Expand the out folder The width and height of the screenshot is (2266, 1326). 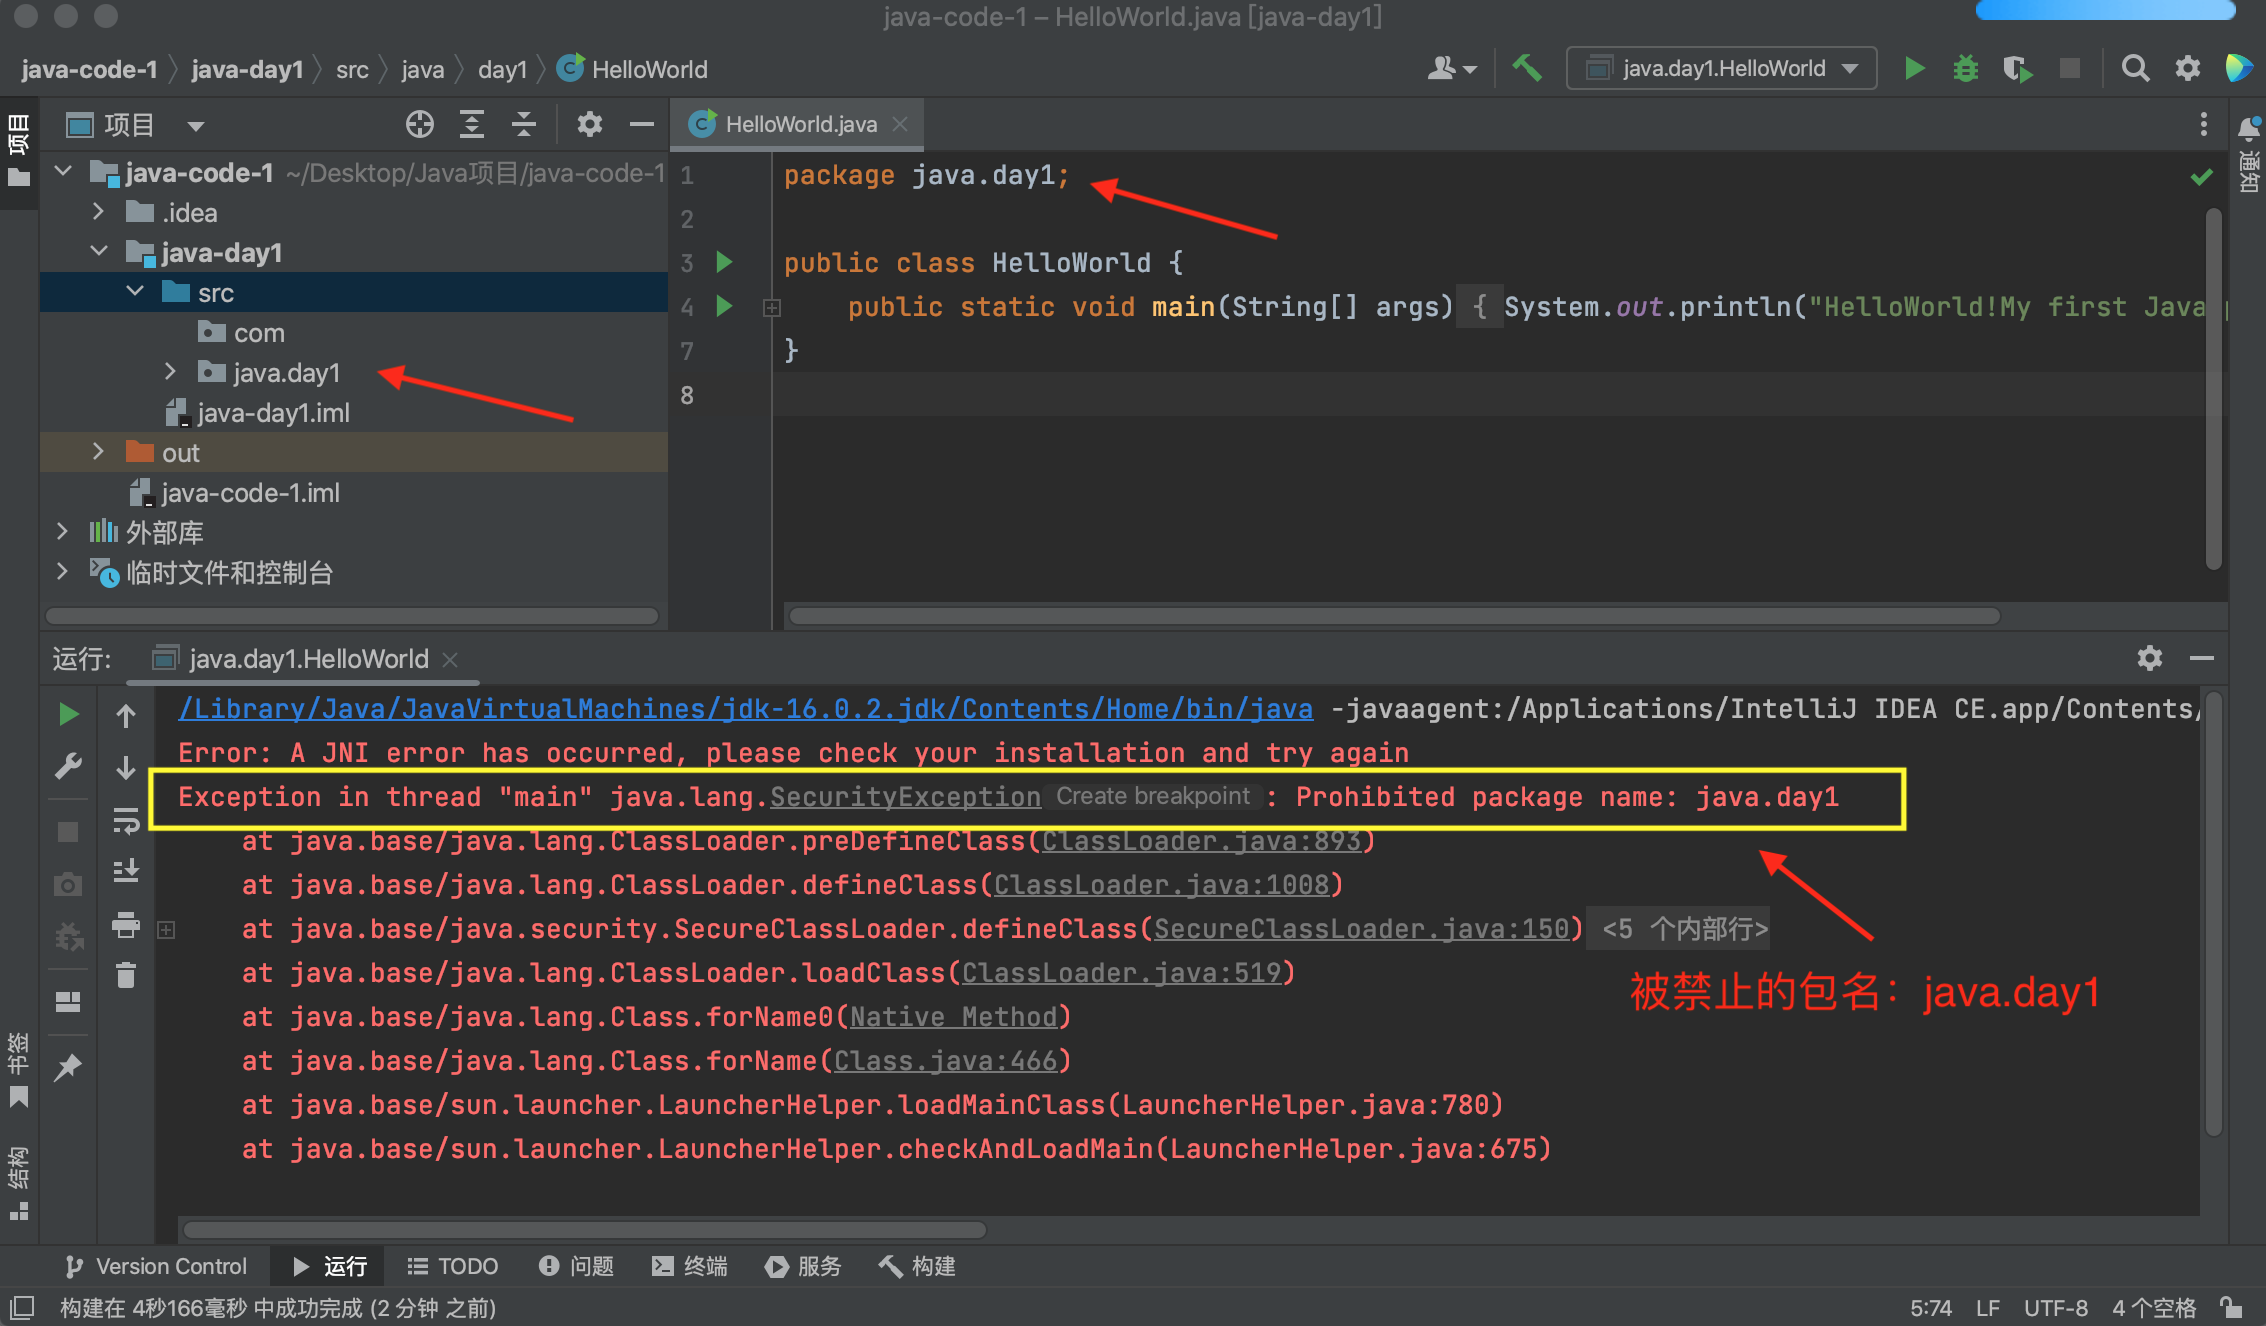point(98,452)
